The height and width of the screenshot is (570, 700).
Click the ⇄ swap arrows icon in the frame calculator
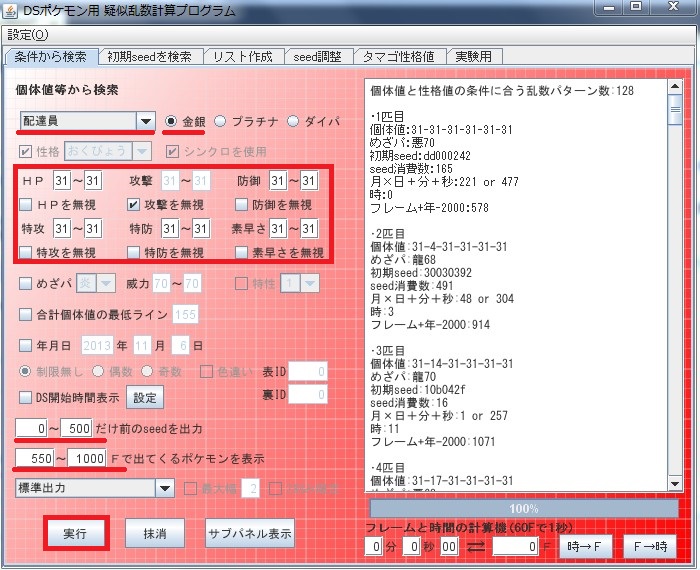[475, 546]
